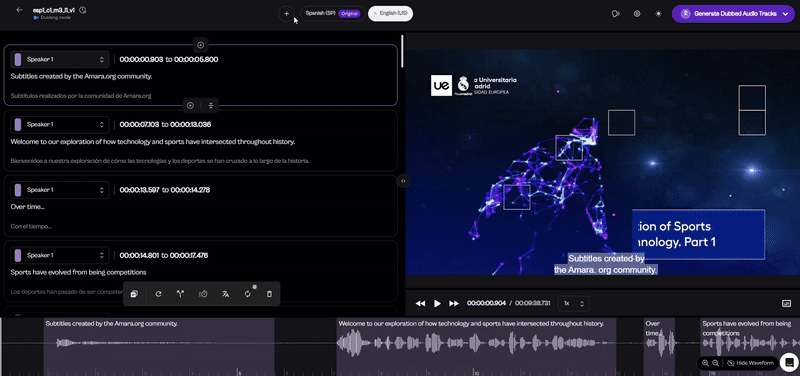Edit start time 00:00:07.103

139,124
